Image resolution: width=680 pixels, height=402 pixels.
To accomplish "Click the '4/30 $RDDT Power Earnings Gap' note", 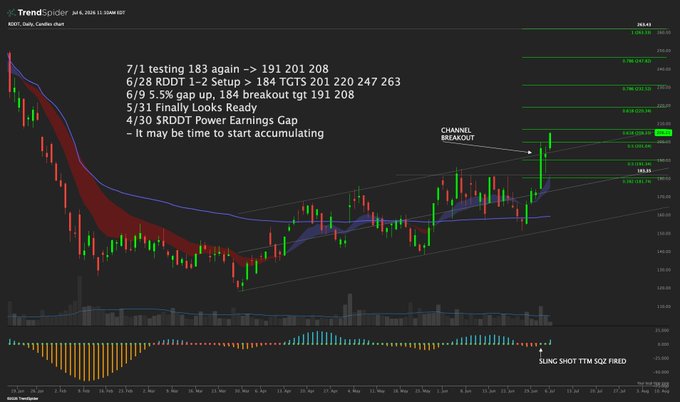I will (x=212, y=120).
